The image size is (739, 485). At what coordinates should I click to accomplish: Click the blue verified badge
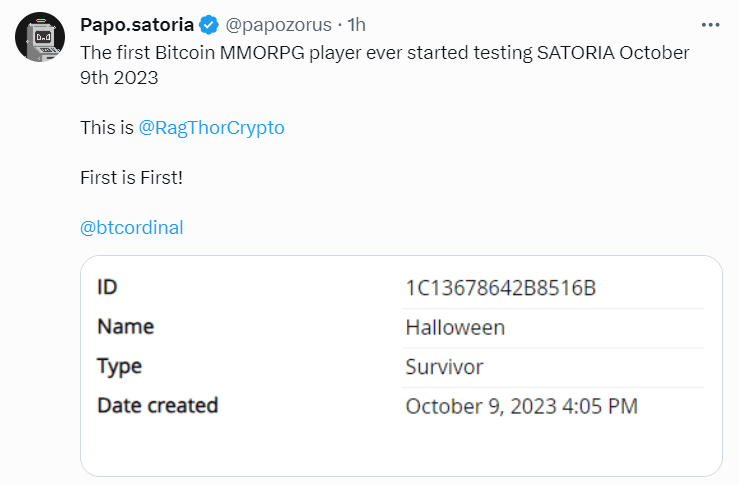point(209,25)
